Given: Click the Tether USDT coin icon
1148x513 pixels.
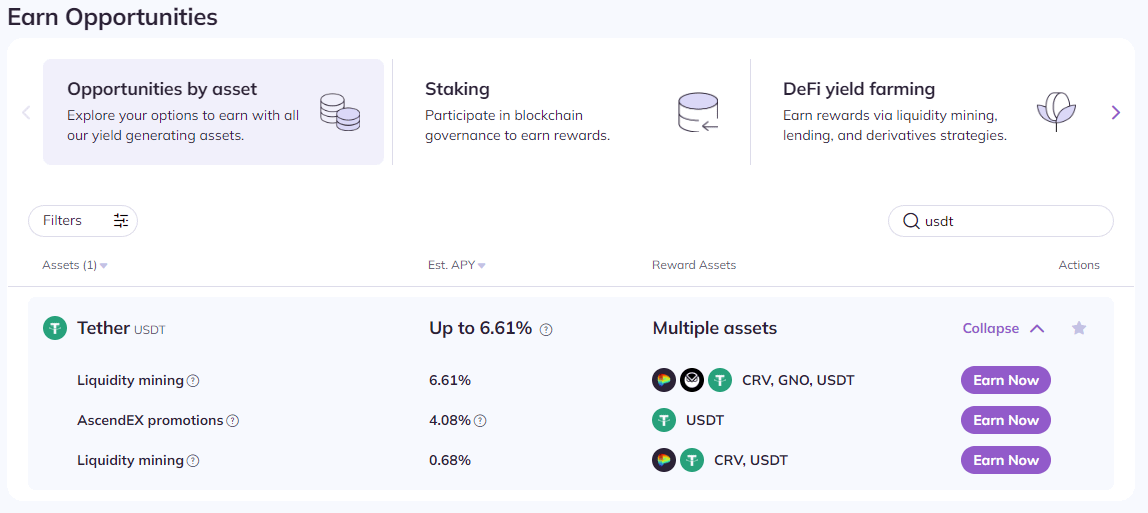Looking at the screenshot, I should (54, 328).
